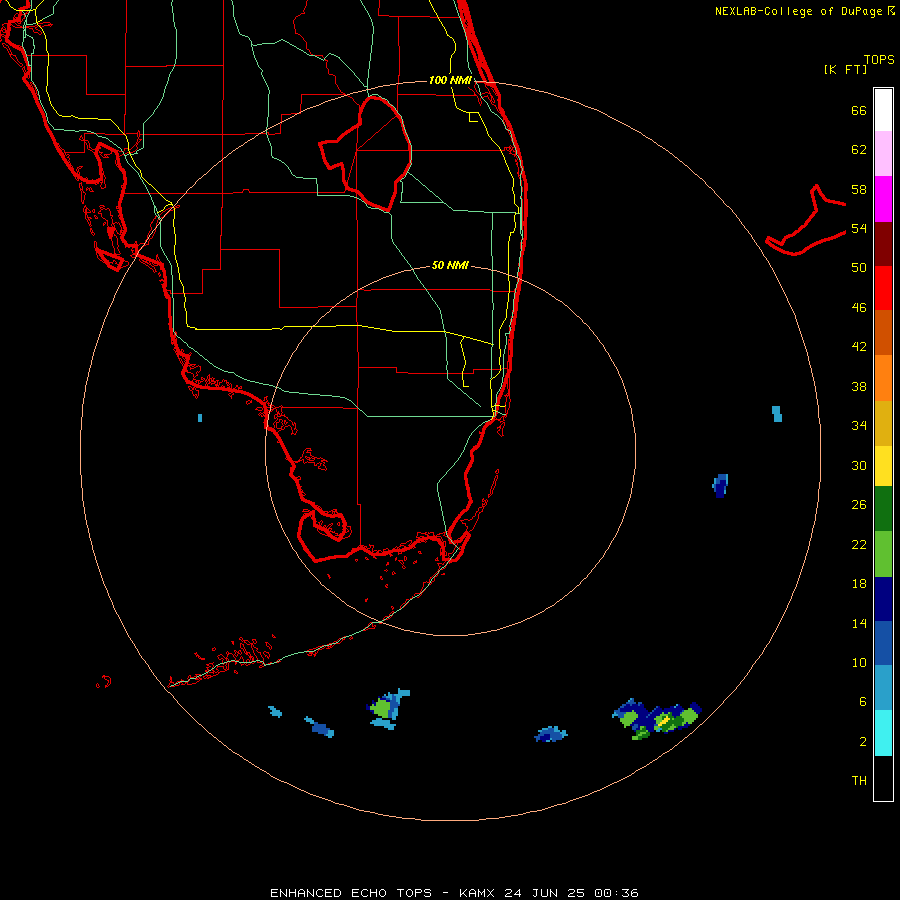The image size is (900, 900).
Task: Click the 100 NMI range ring label
Action: pyautogui.click(x=450, y=80)
